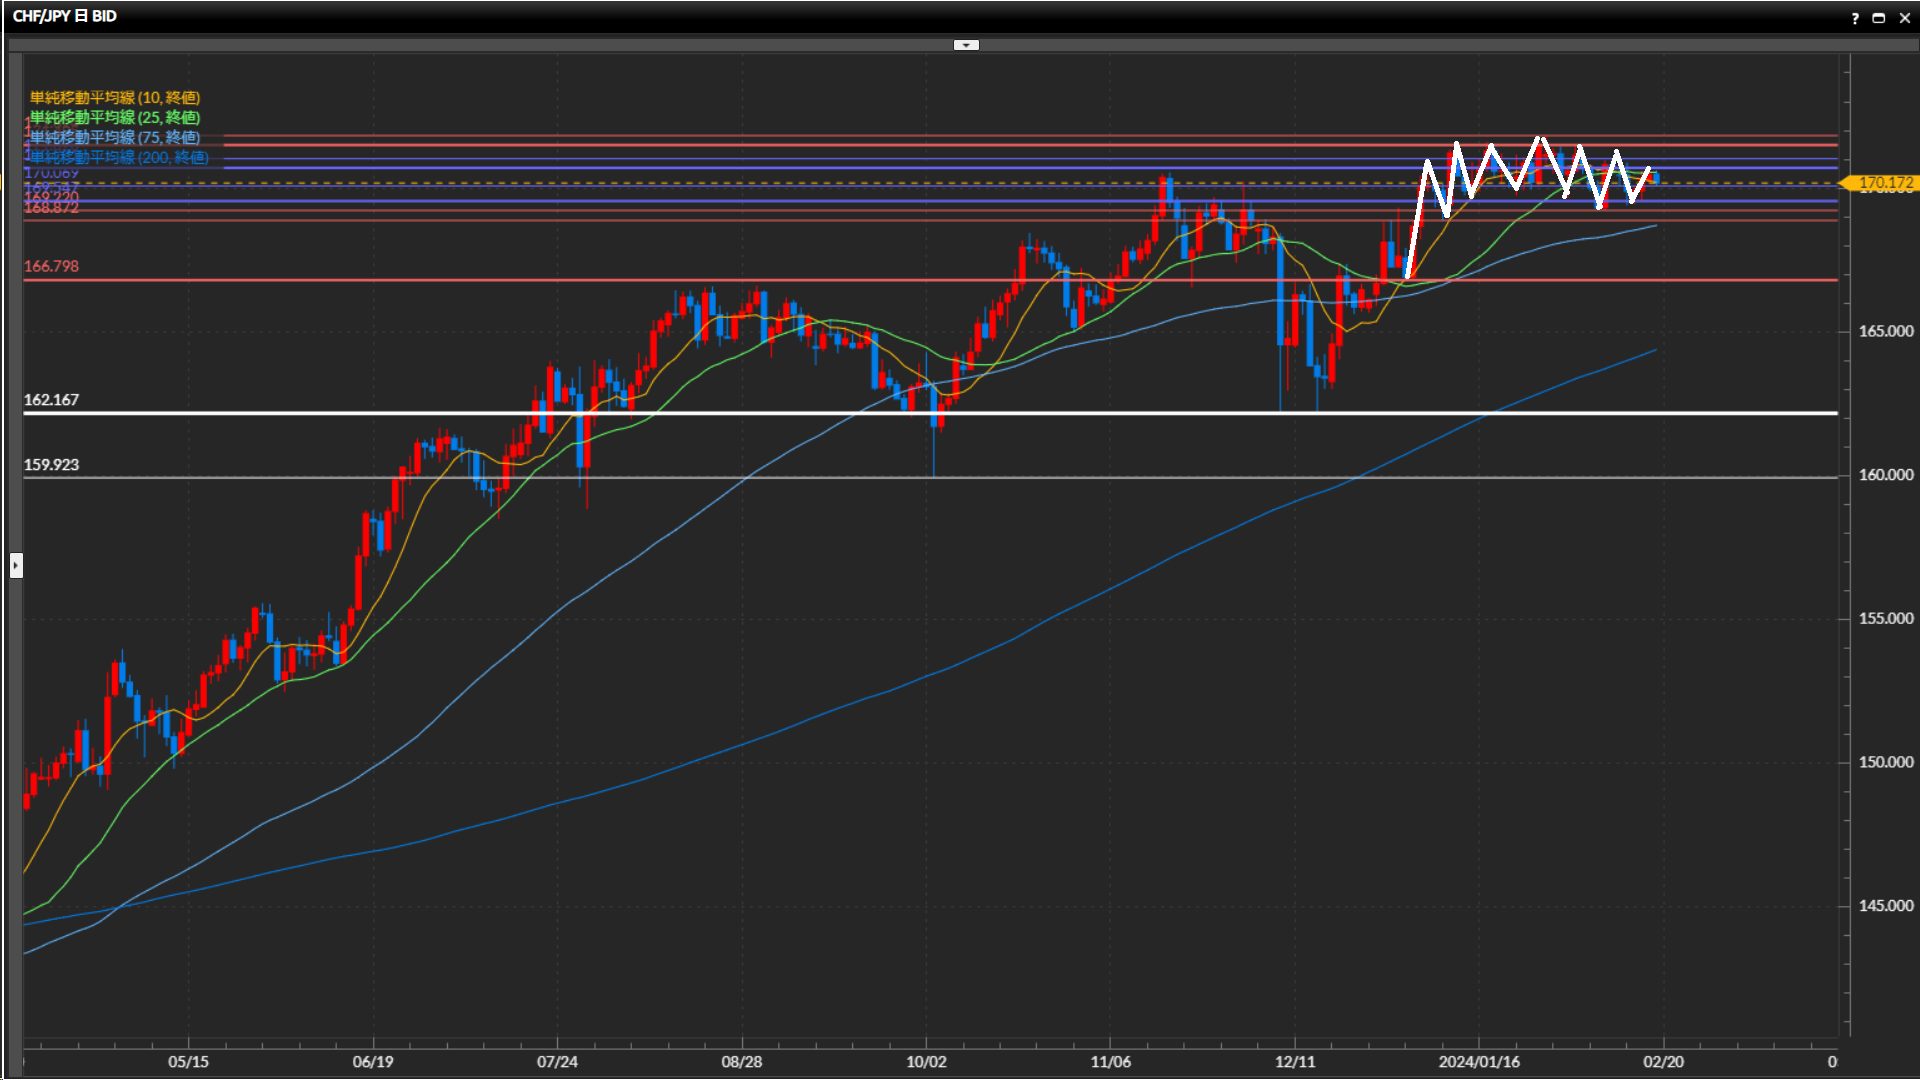Click the 150.000 price axis label
Screen dimensions: 1920x1080
[x=1885, y=762]
